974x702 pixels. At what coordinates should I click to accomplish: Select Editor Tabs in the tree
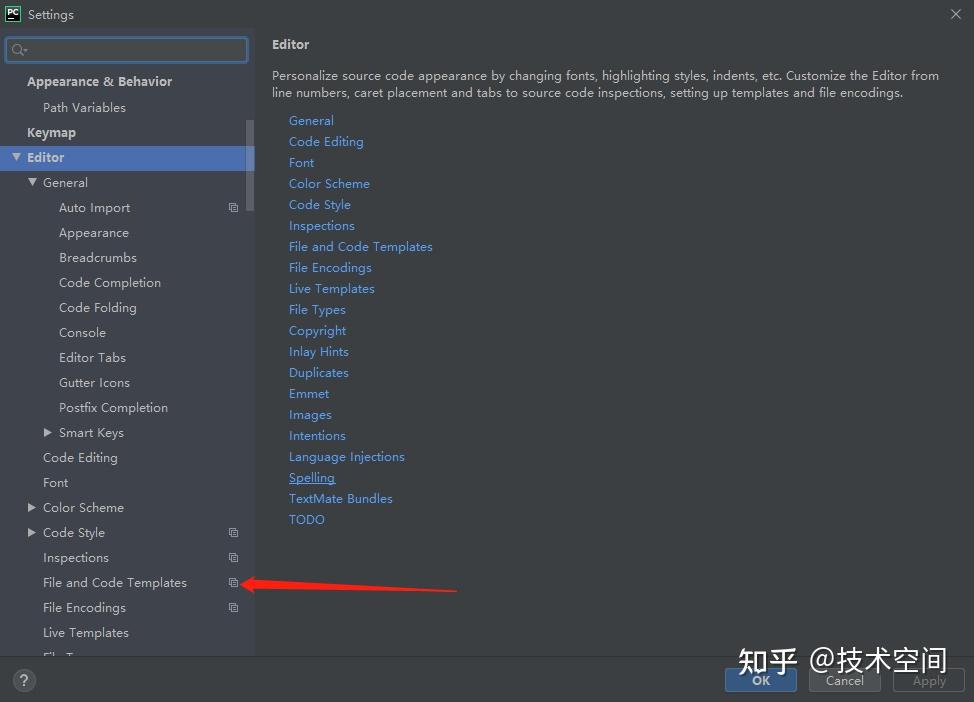click(x=93, y=357)
